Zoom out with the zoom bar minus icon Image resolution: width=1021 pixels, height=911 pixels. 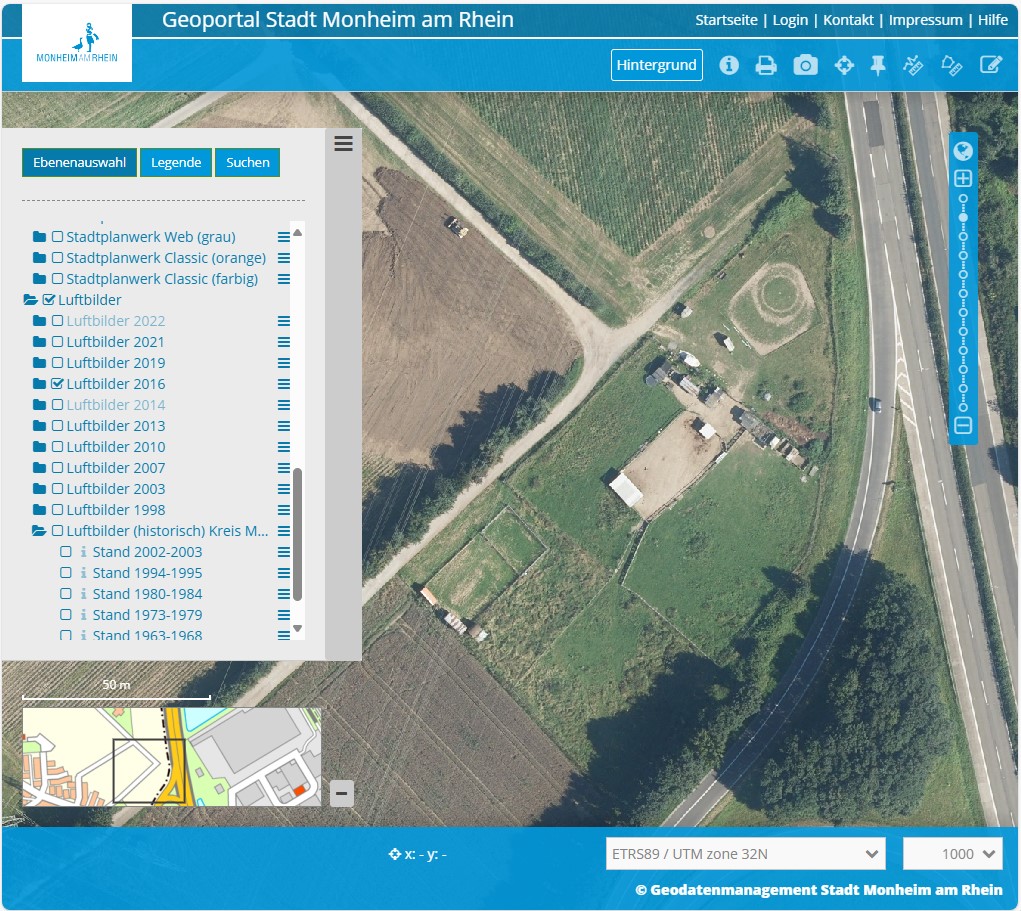[963, 426]
